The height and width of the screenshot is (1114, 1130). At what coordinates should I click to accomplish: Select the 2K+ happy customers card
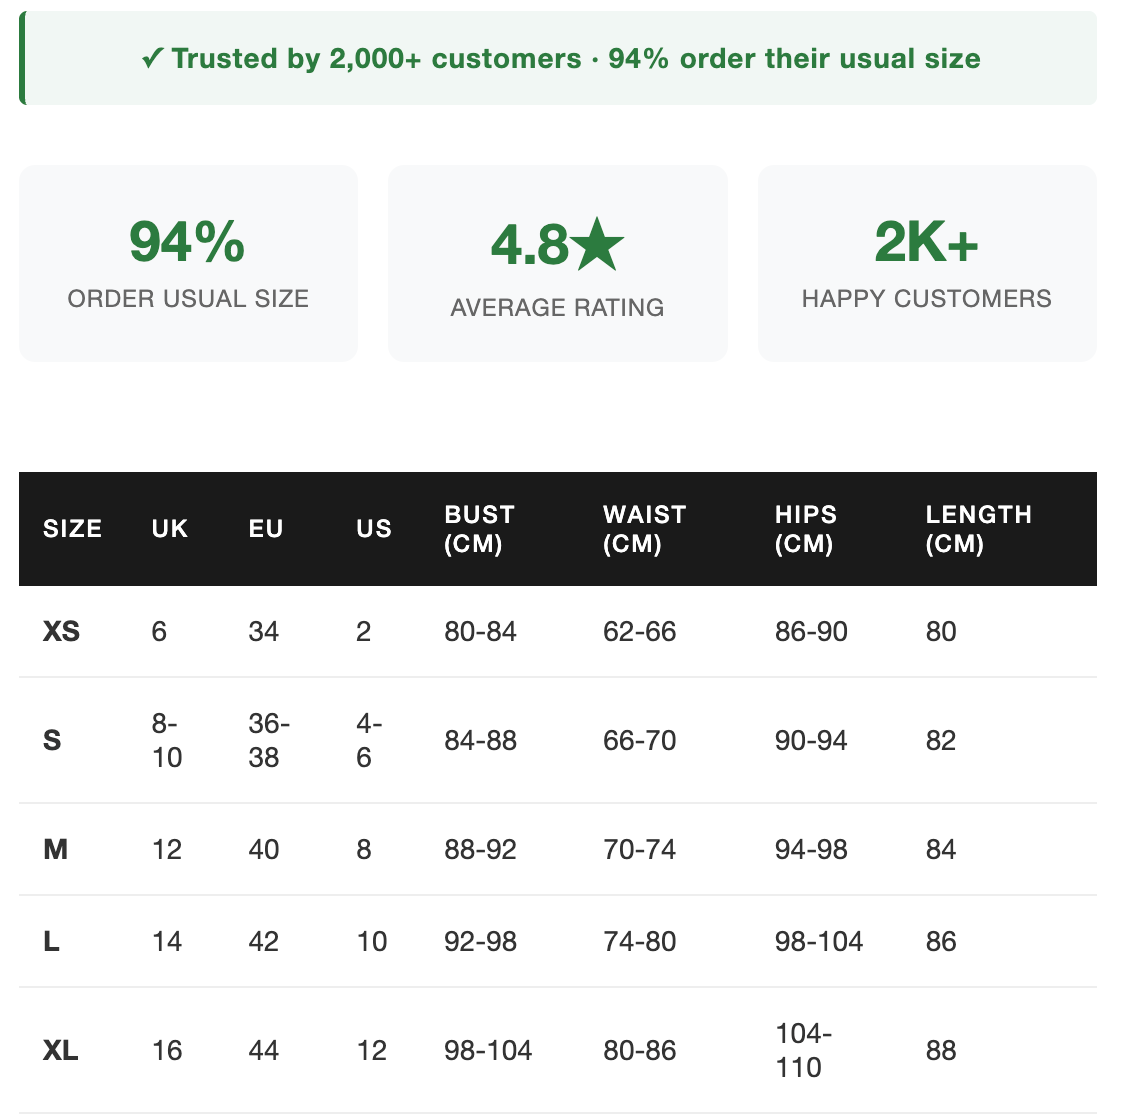coord(926,263)
